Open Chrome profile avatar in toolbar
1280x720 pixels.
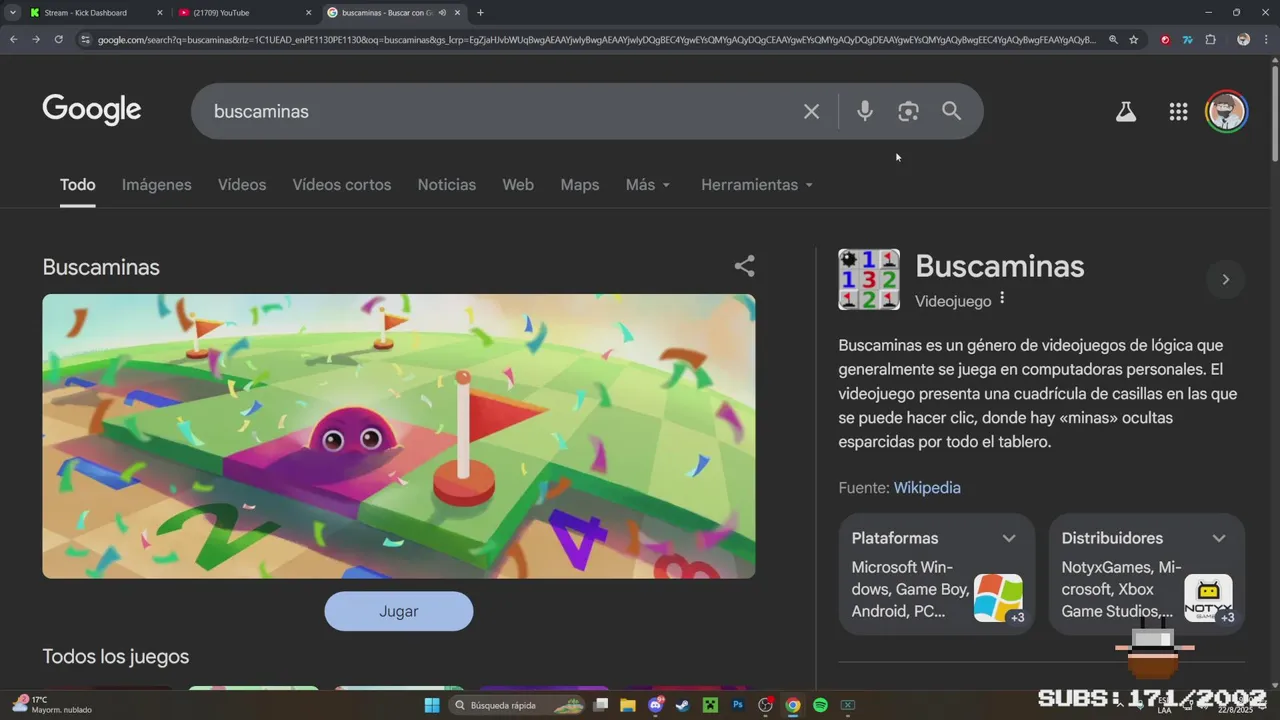1243,40
